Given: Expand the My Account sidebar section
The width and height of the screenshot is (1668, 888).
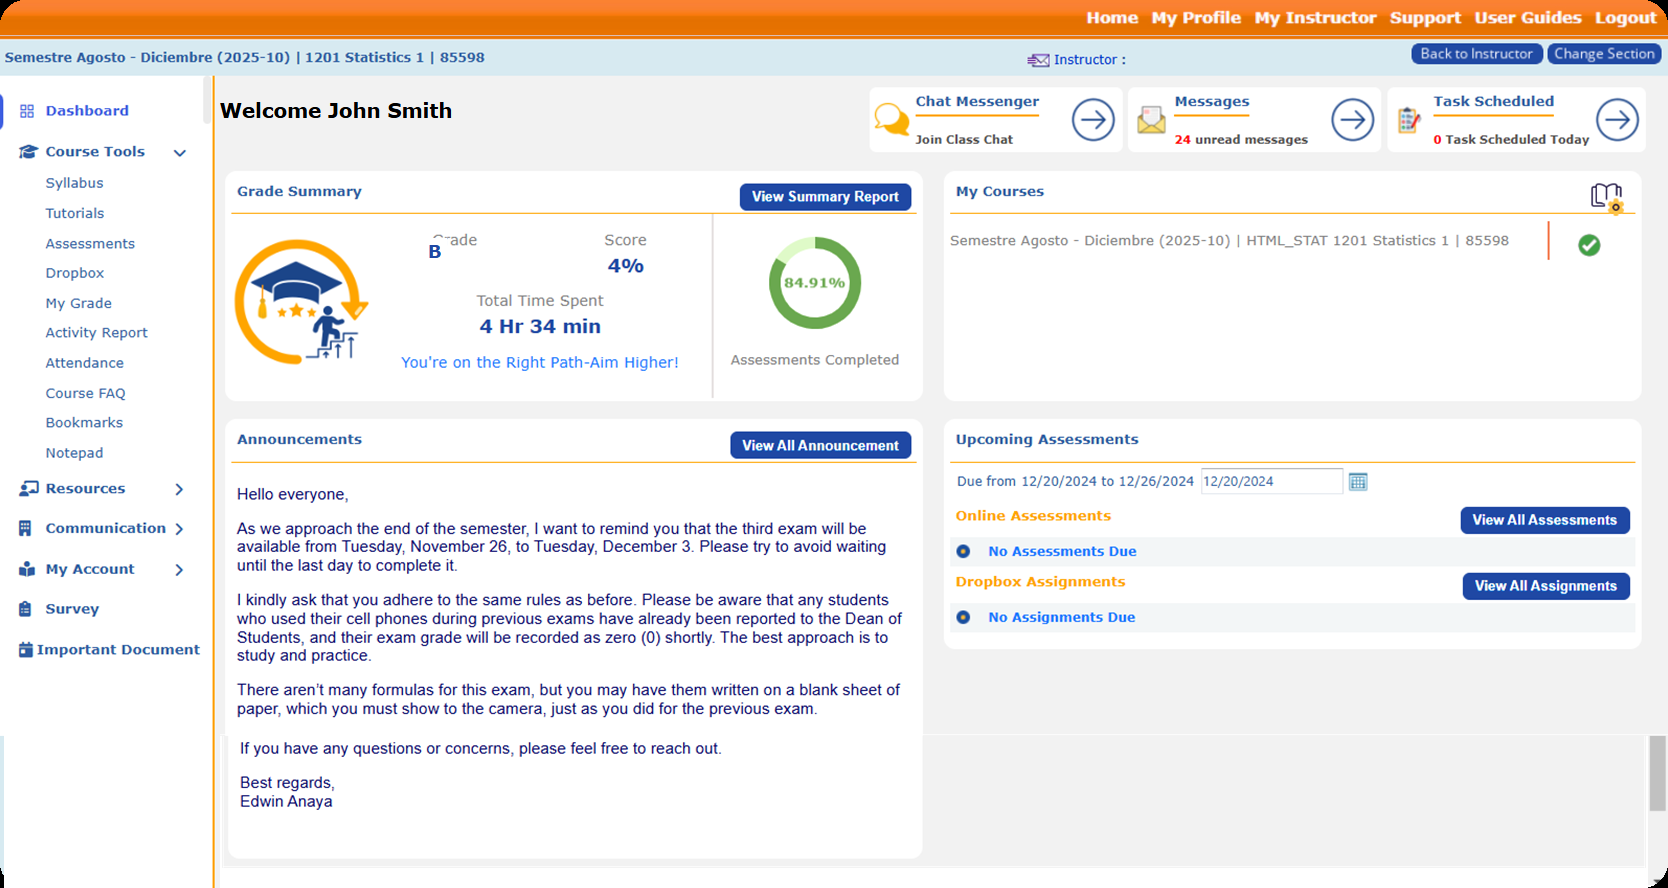Looking at the screenshot, I should tap(180, 570).
